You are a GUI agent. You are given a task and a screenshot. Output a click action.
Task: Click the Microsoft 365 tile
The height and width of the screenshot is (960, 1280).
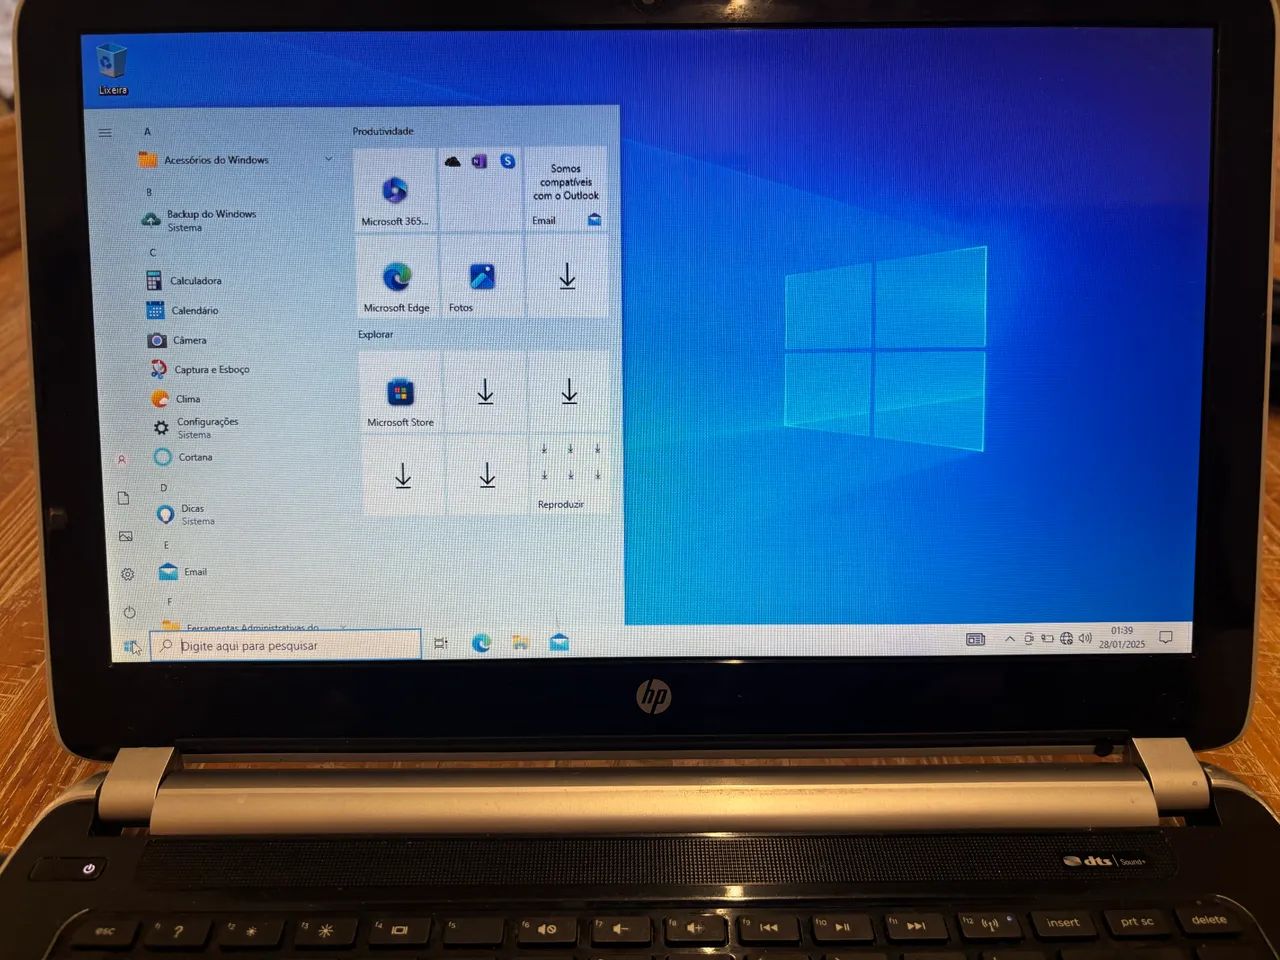click(x=395, y=192)
